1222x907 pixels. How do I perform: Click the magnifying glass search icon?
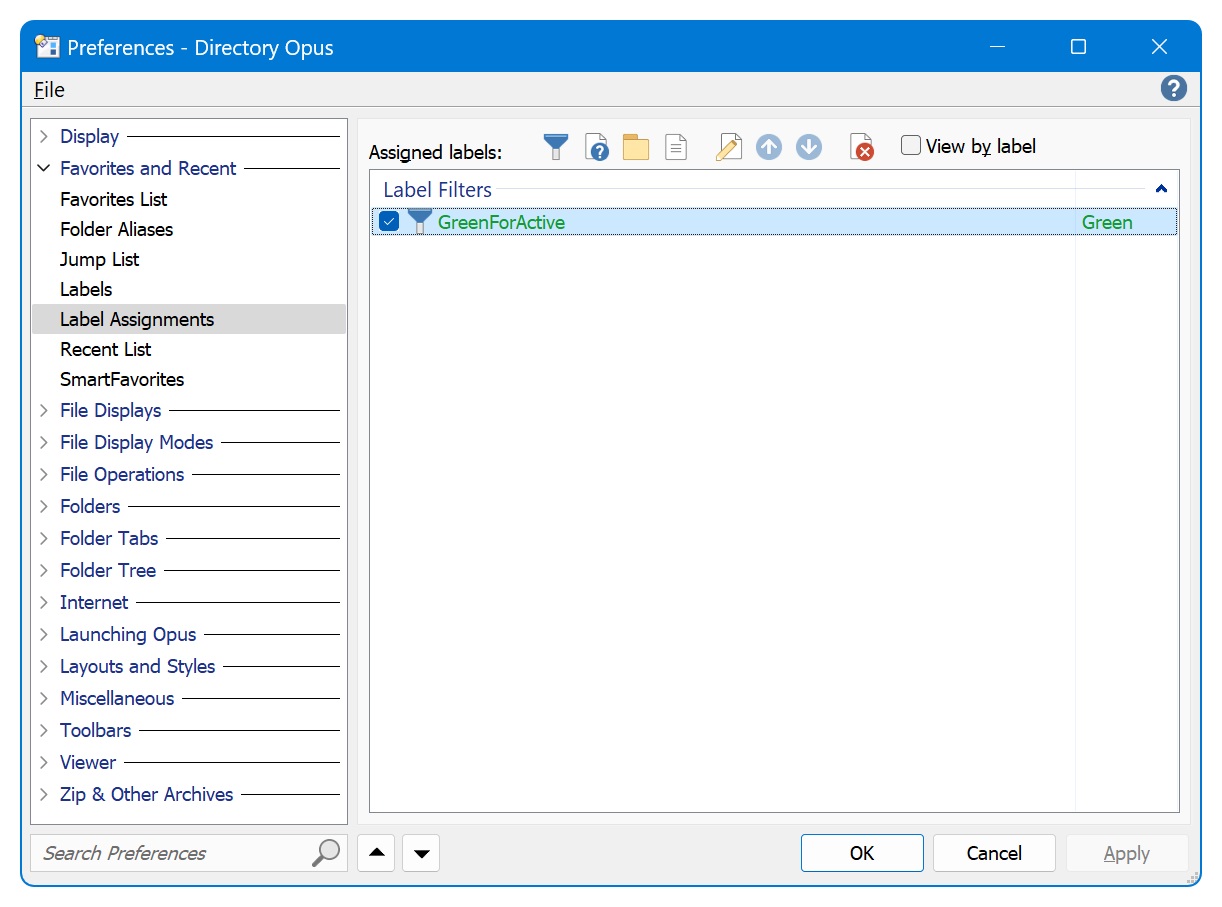(x=326, y=853)
